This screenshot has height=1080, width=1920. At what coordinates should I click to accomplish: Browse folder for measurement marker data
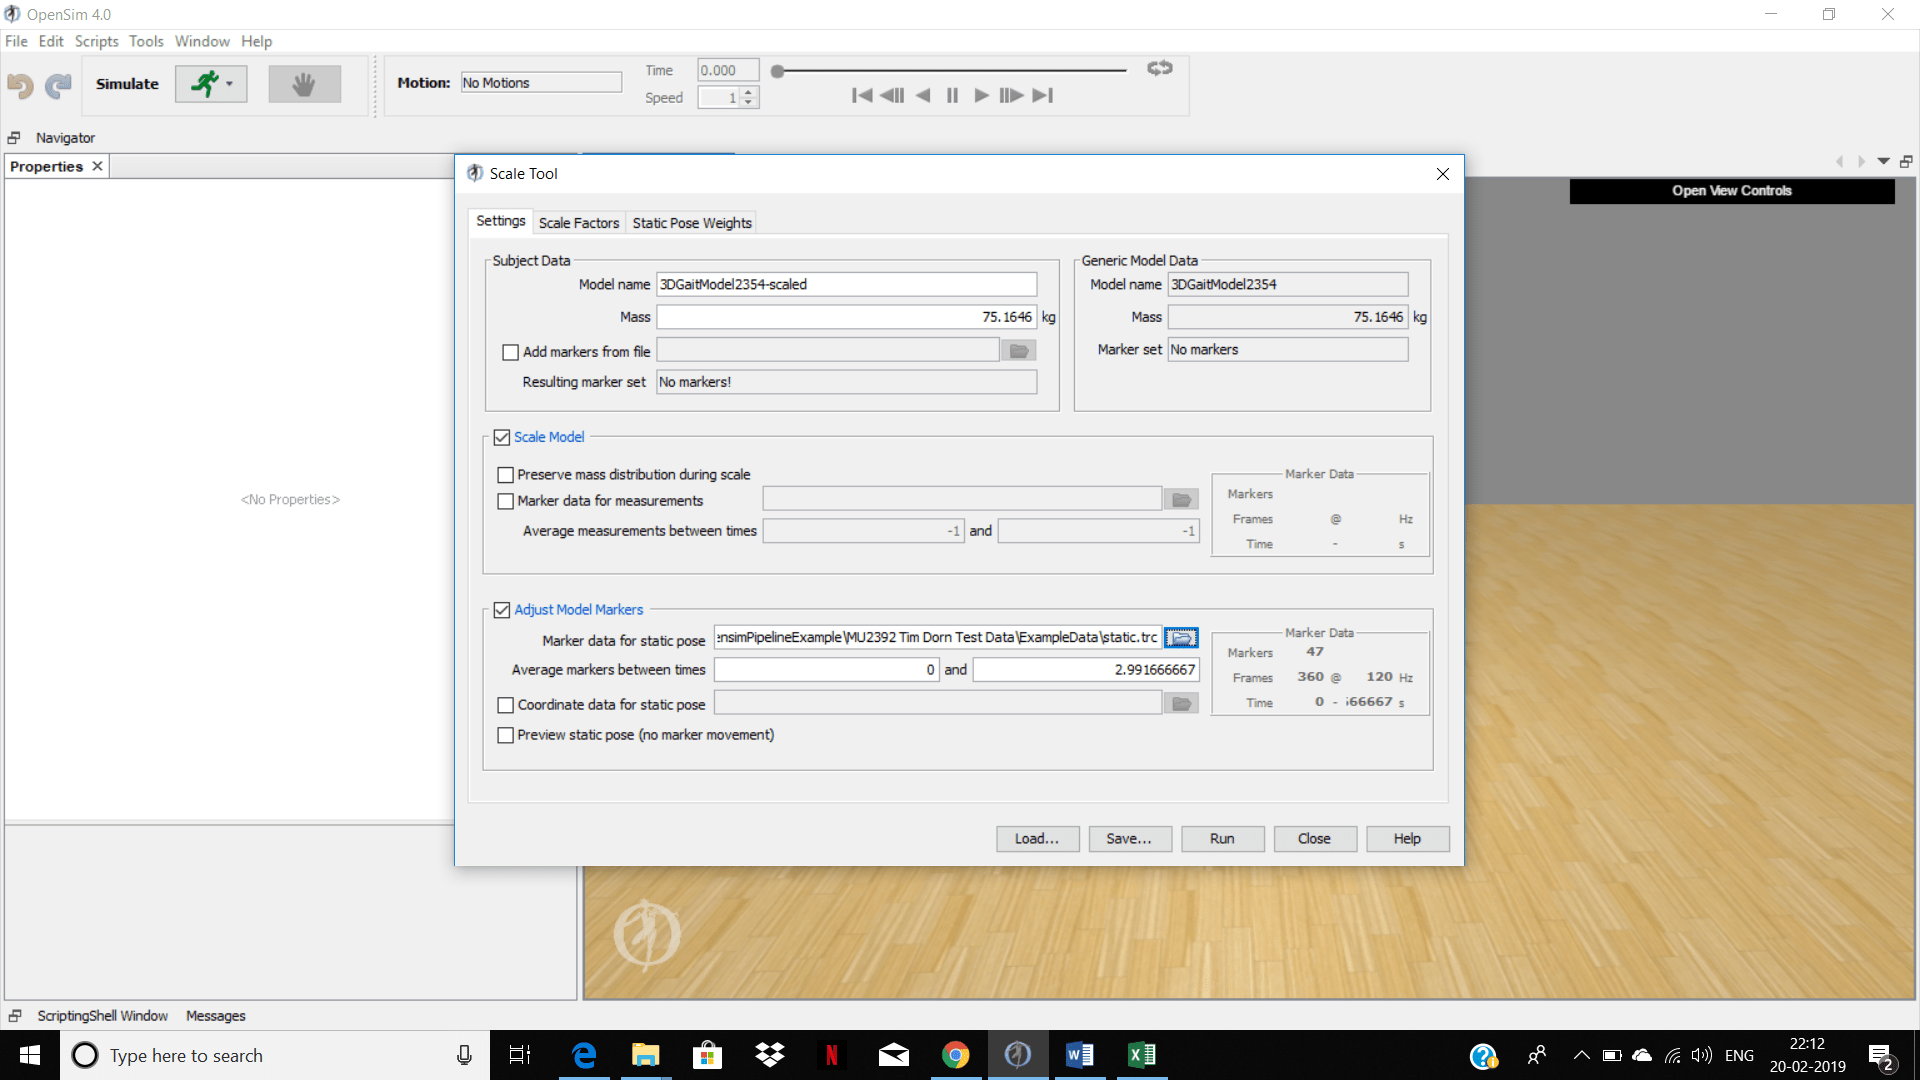coord(1181,499)
